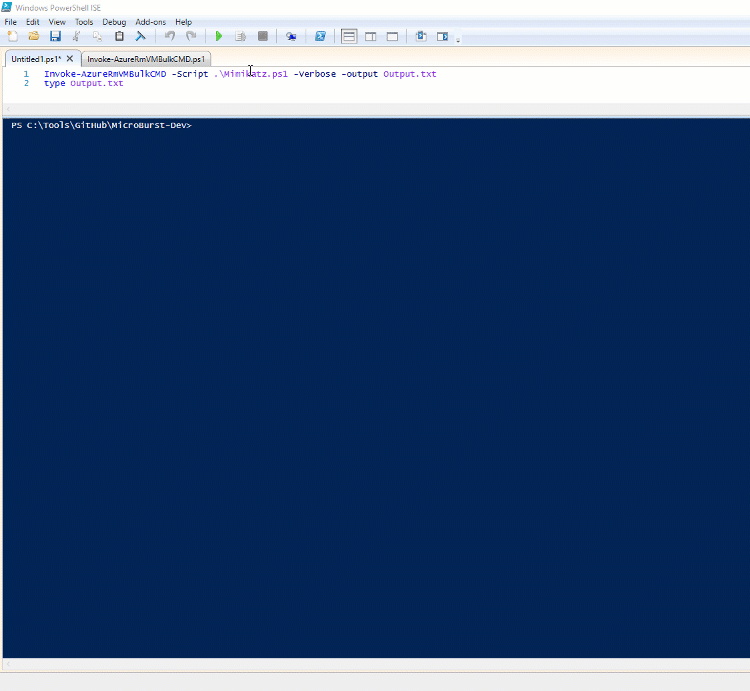Click the Open script folder icon

click(x=34, y=36)
